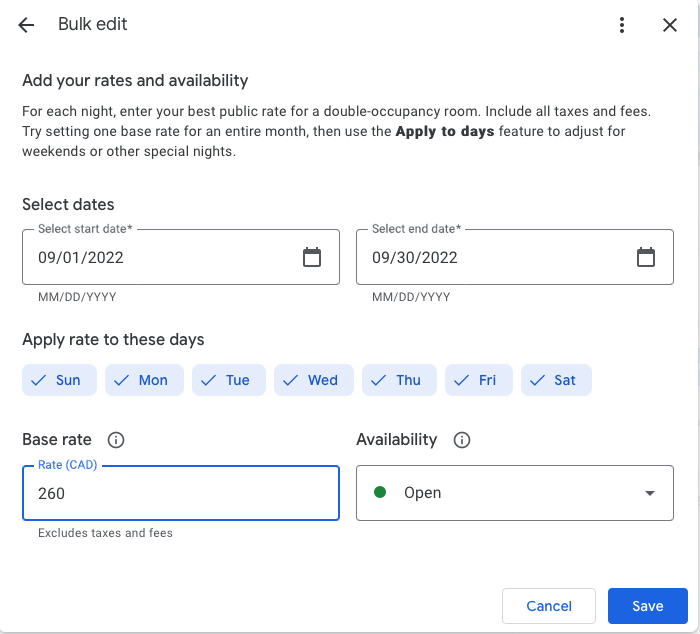Deselect the Sat day chip

pyautogui.click(x=556, y=380)
